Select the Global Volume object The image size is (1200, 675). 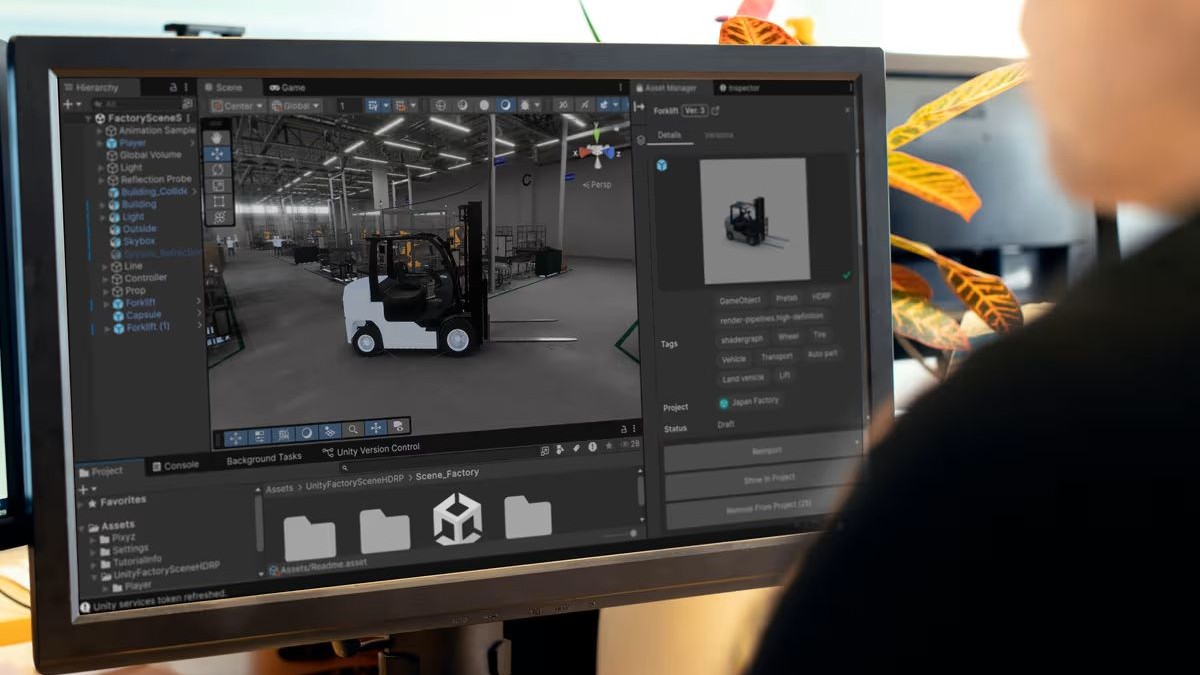150,155
